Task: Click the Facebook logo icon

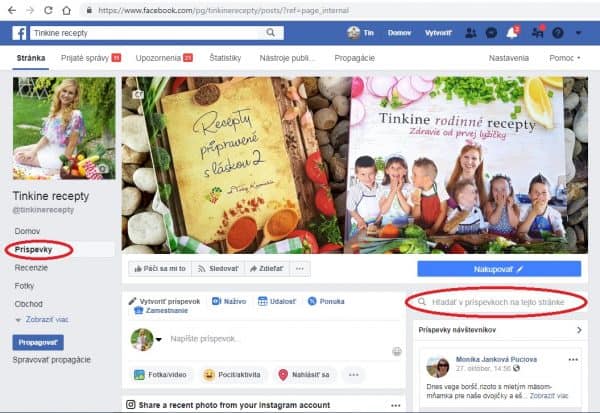Action: click(x=19, y=33)
